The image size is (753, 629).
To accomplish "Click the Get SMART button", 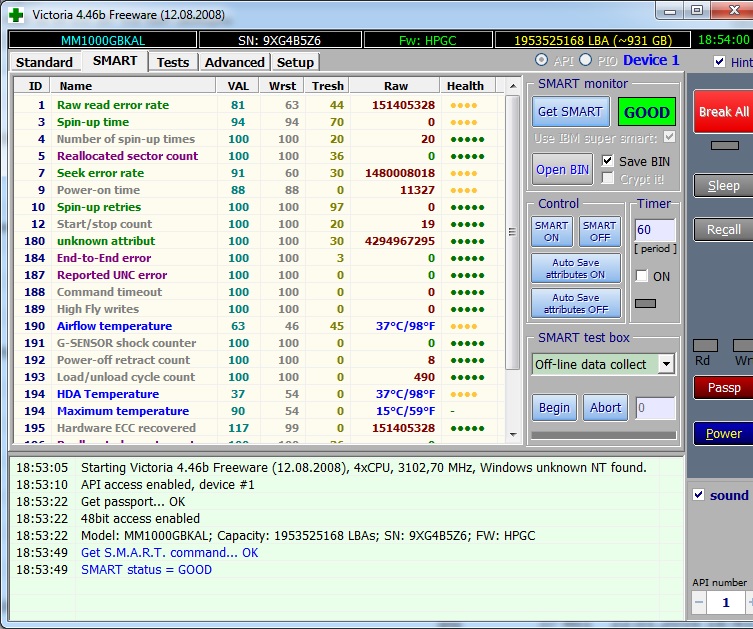I will coord(570,112).
